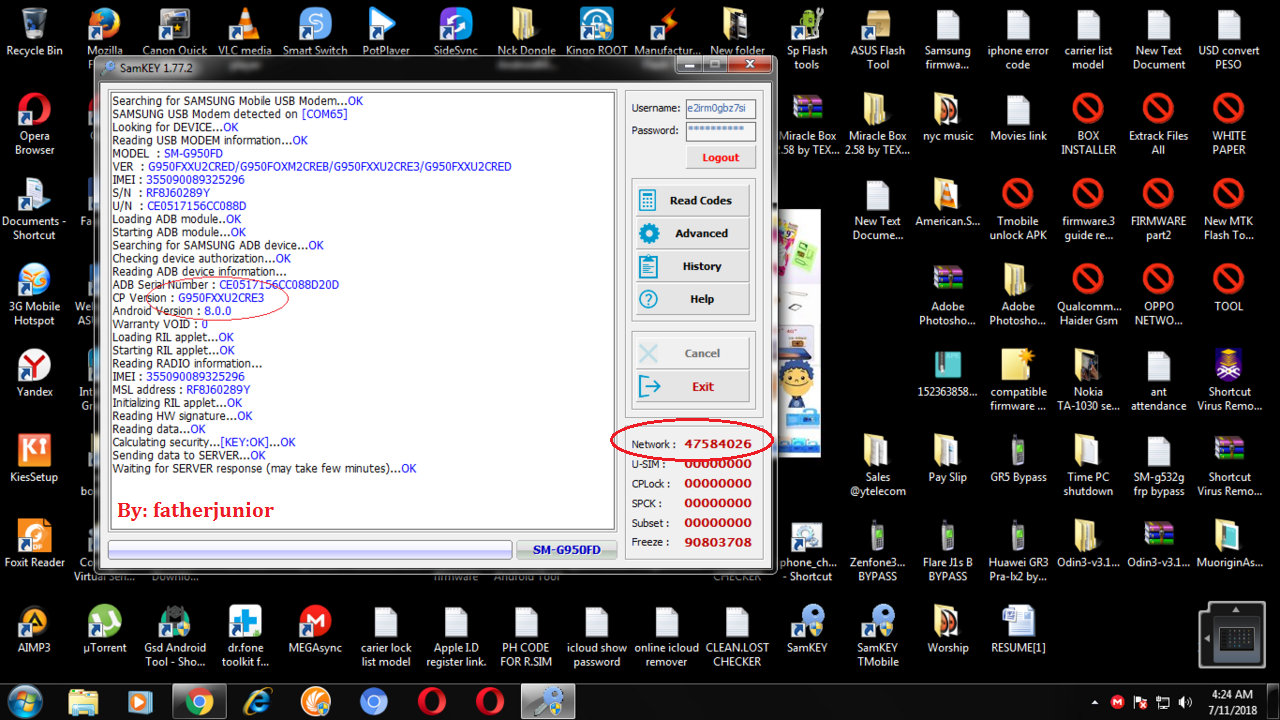The height and width of the screenshot is (720, 1280).
Task: Select the USD convert PESO file
Action: (1228, 39)
